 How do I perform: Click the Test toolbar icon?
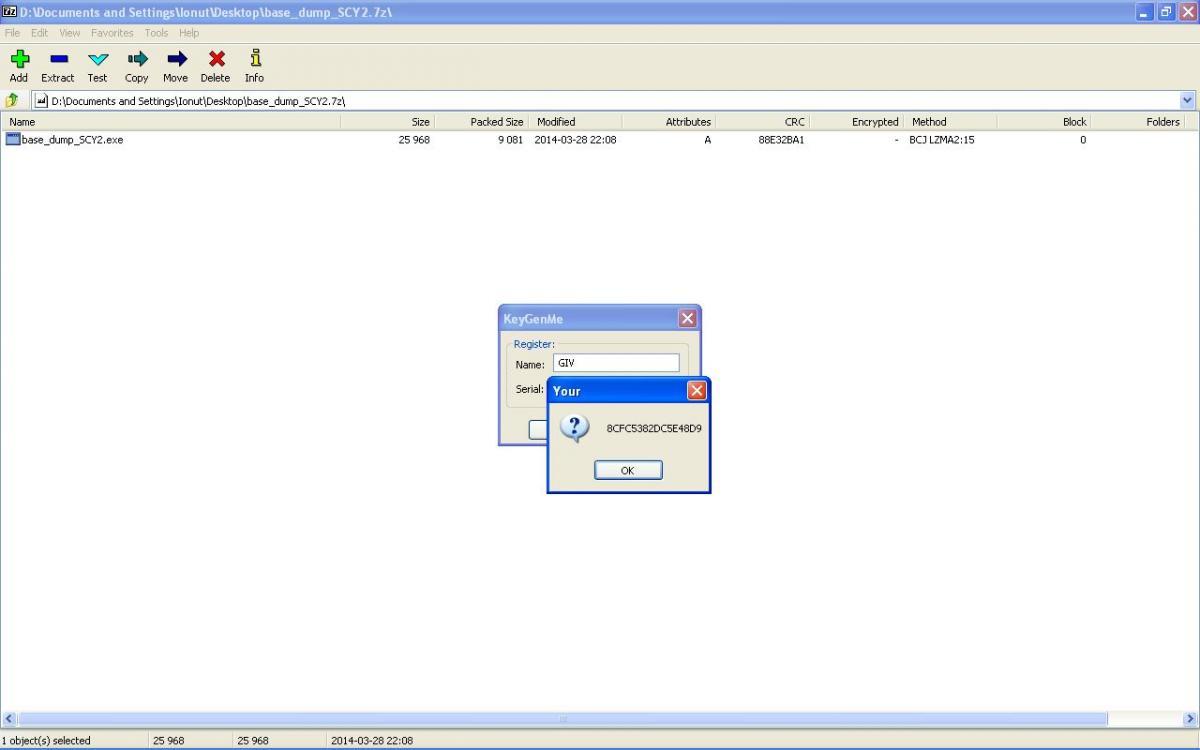(x=98, y=60)
